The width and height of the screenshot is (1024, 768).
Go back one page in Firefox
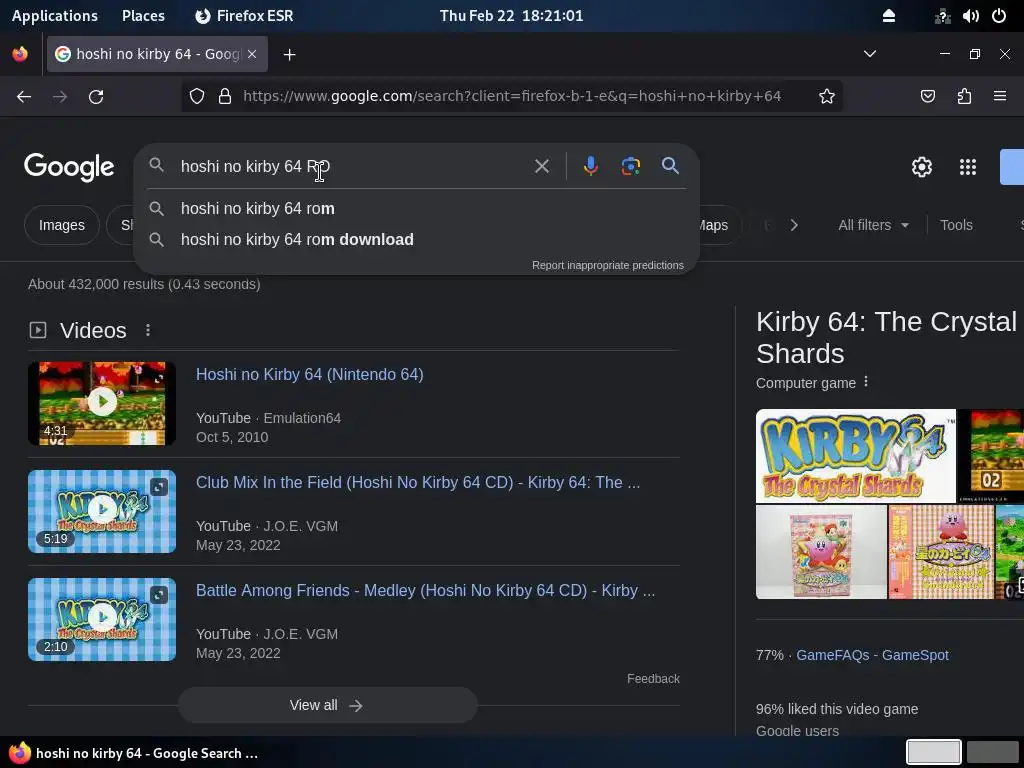[24, 97]
